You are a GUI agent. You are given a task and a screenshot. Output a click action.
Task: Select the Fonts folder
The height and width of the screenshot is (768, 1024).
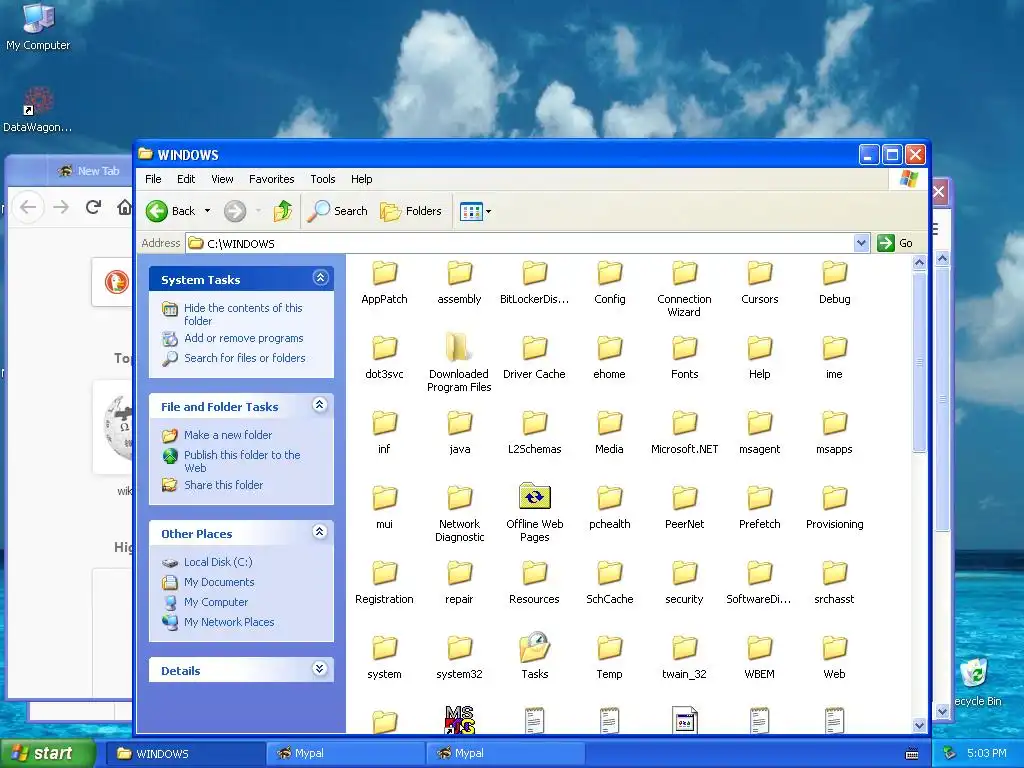click(684, 357)
